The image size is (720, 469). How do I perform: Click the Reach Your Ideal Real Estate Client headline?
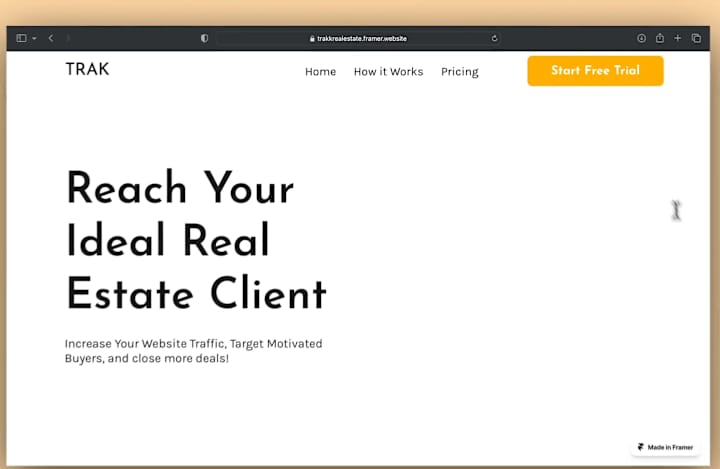197,241
